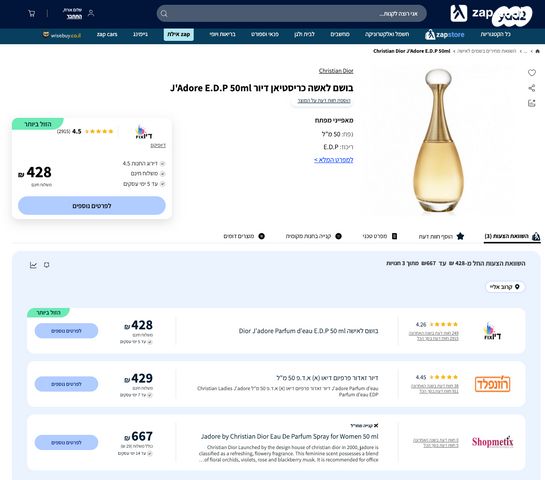Click review links under 4.26 rating

[434, 336]
